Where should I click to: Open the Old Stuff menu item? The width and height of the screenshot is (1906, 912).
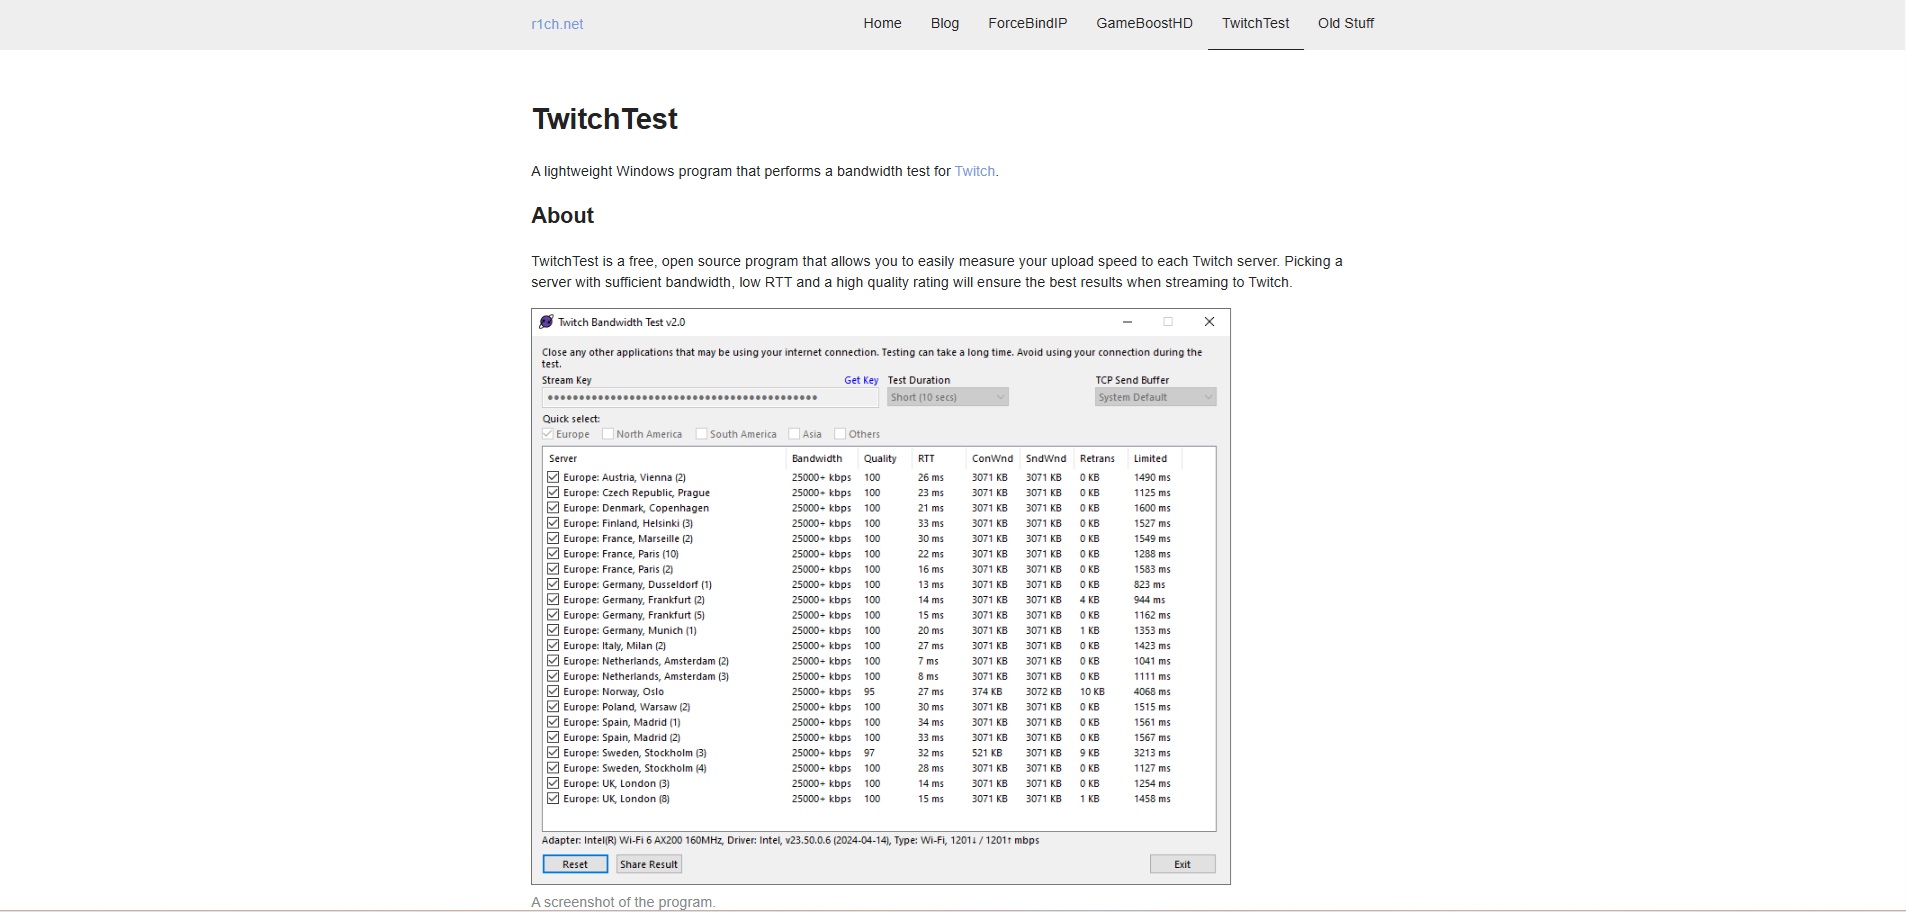pos(1346,23)
